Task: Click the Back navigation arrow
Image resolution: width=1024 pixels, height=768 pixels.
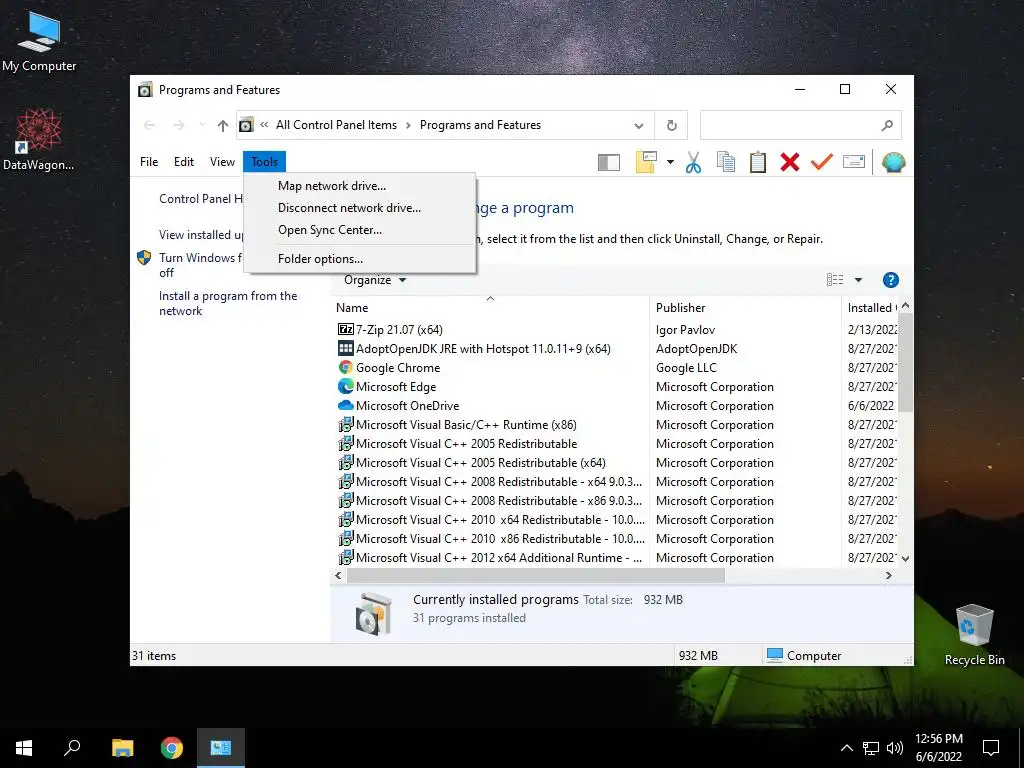Action: (150, 125)
